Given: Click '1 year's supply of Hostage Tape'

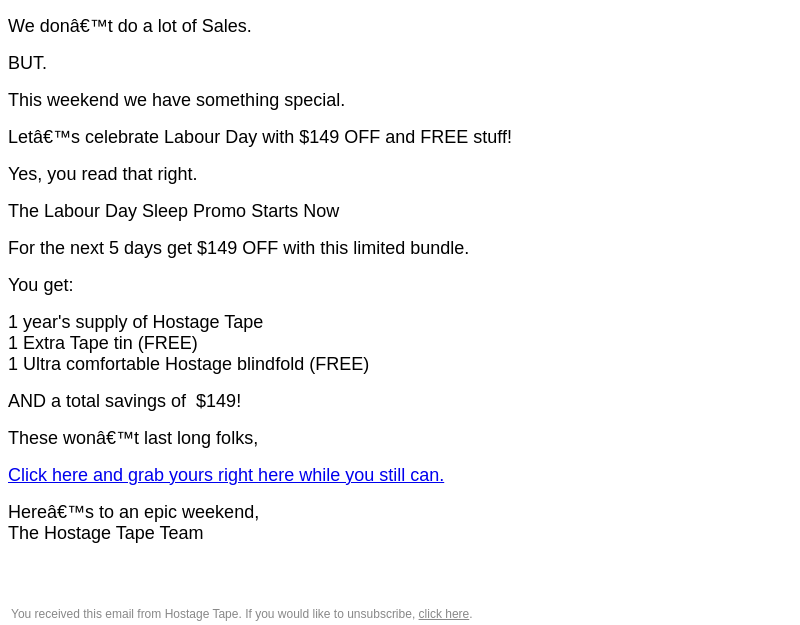Looking at the screenshot, I should pyautogui.click(x=136, y=322).
